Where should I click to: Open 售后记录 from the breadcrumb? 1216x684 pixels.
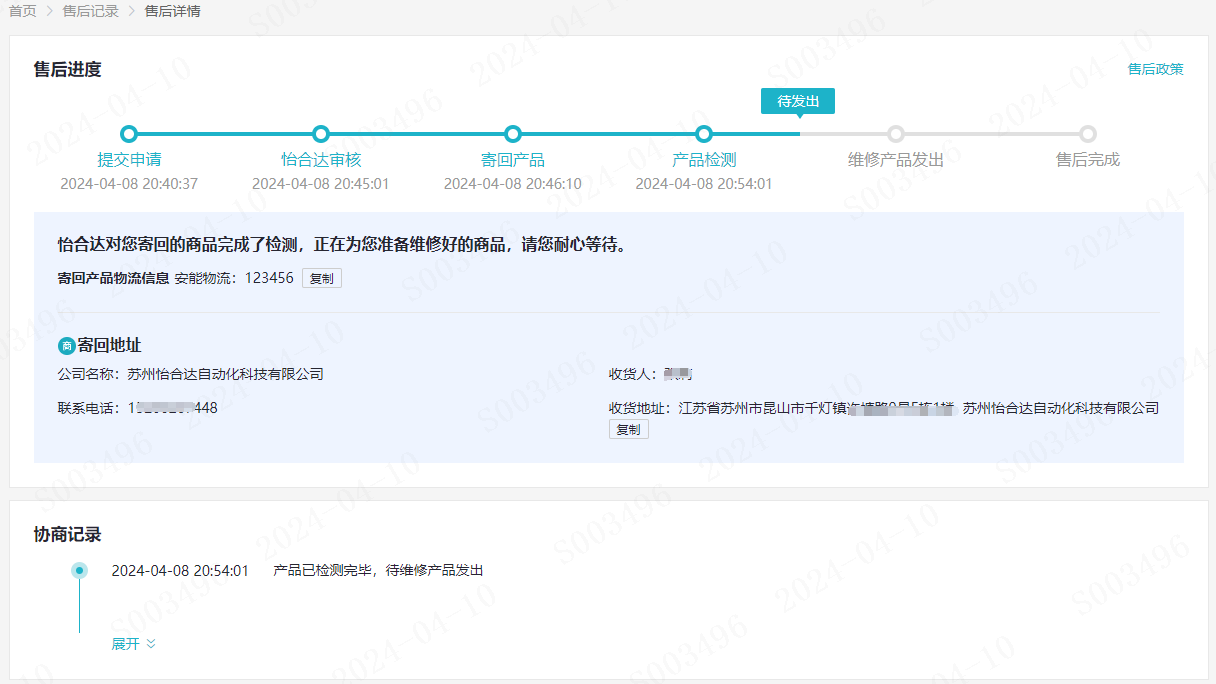[x=90, y=12]
